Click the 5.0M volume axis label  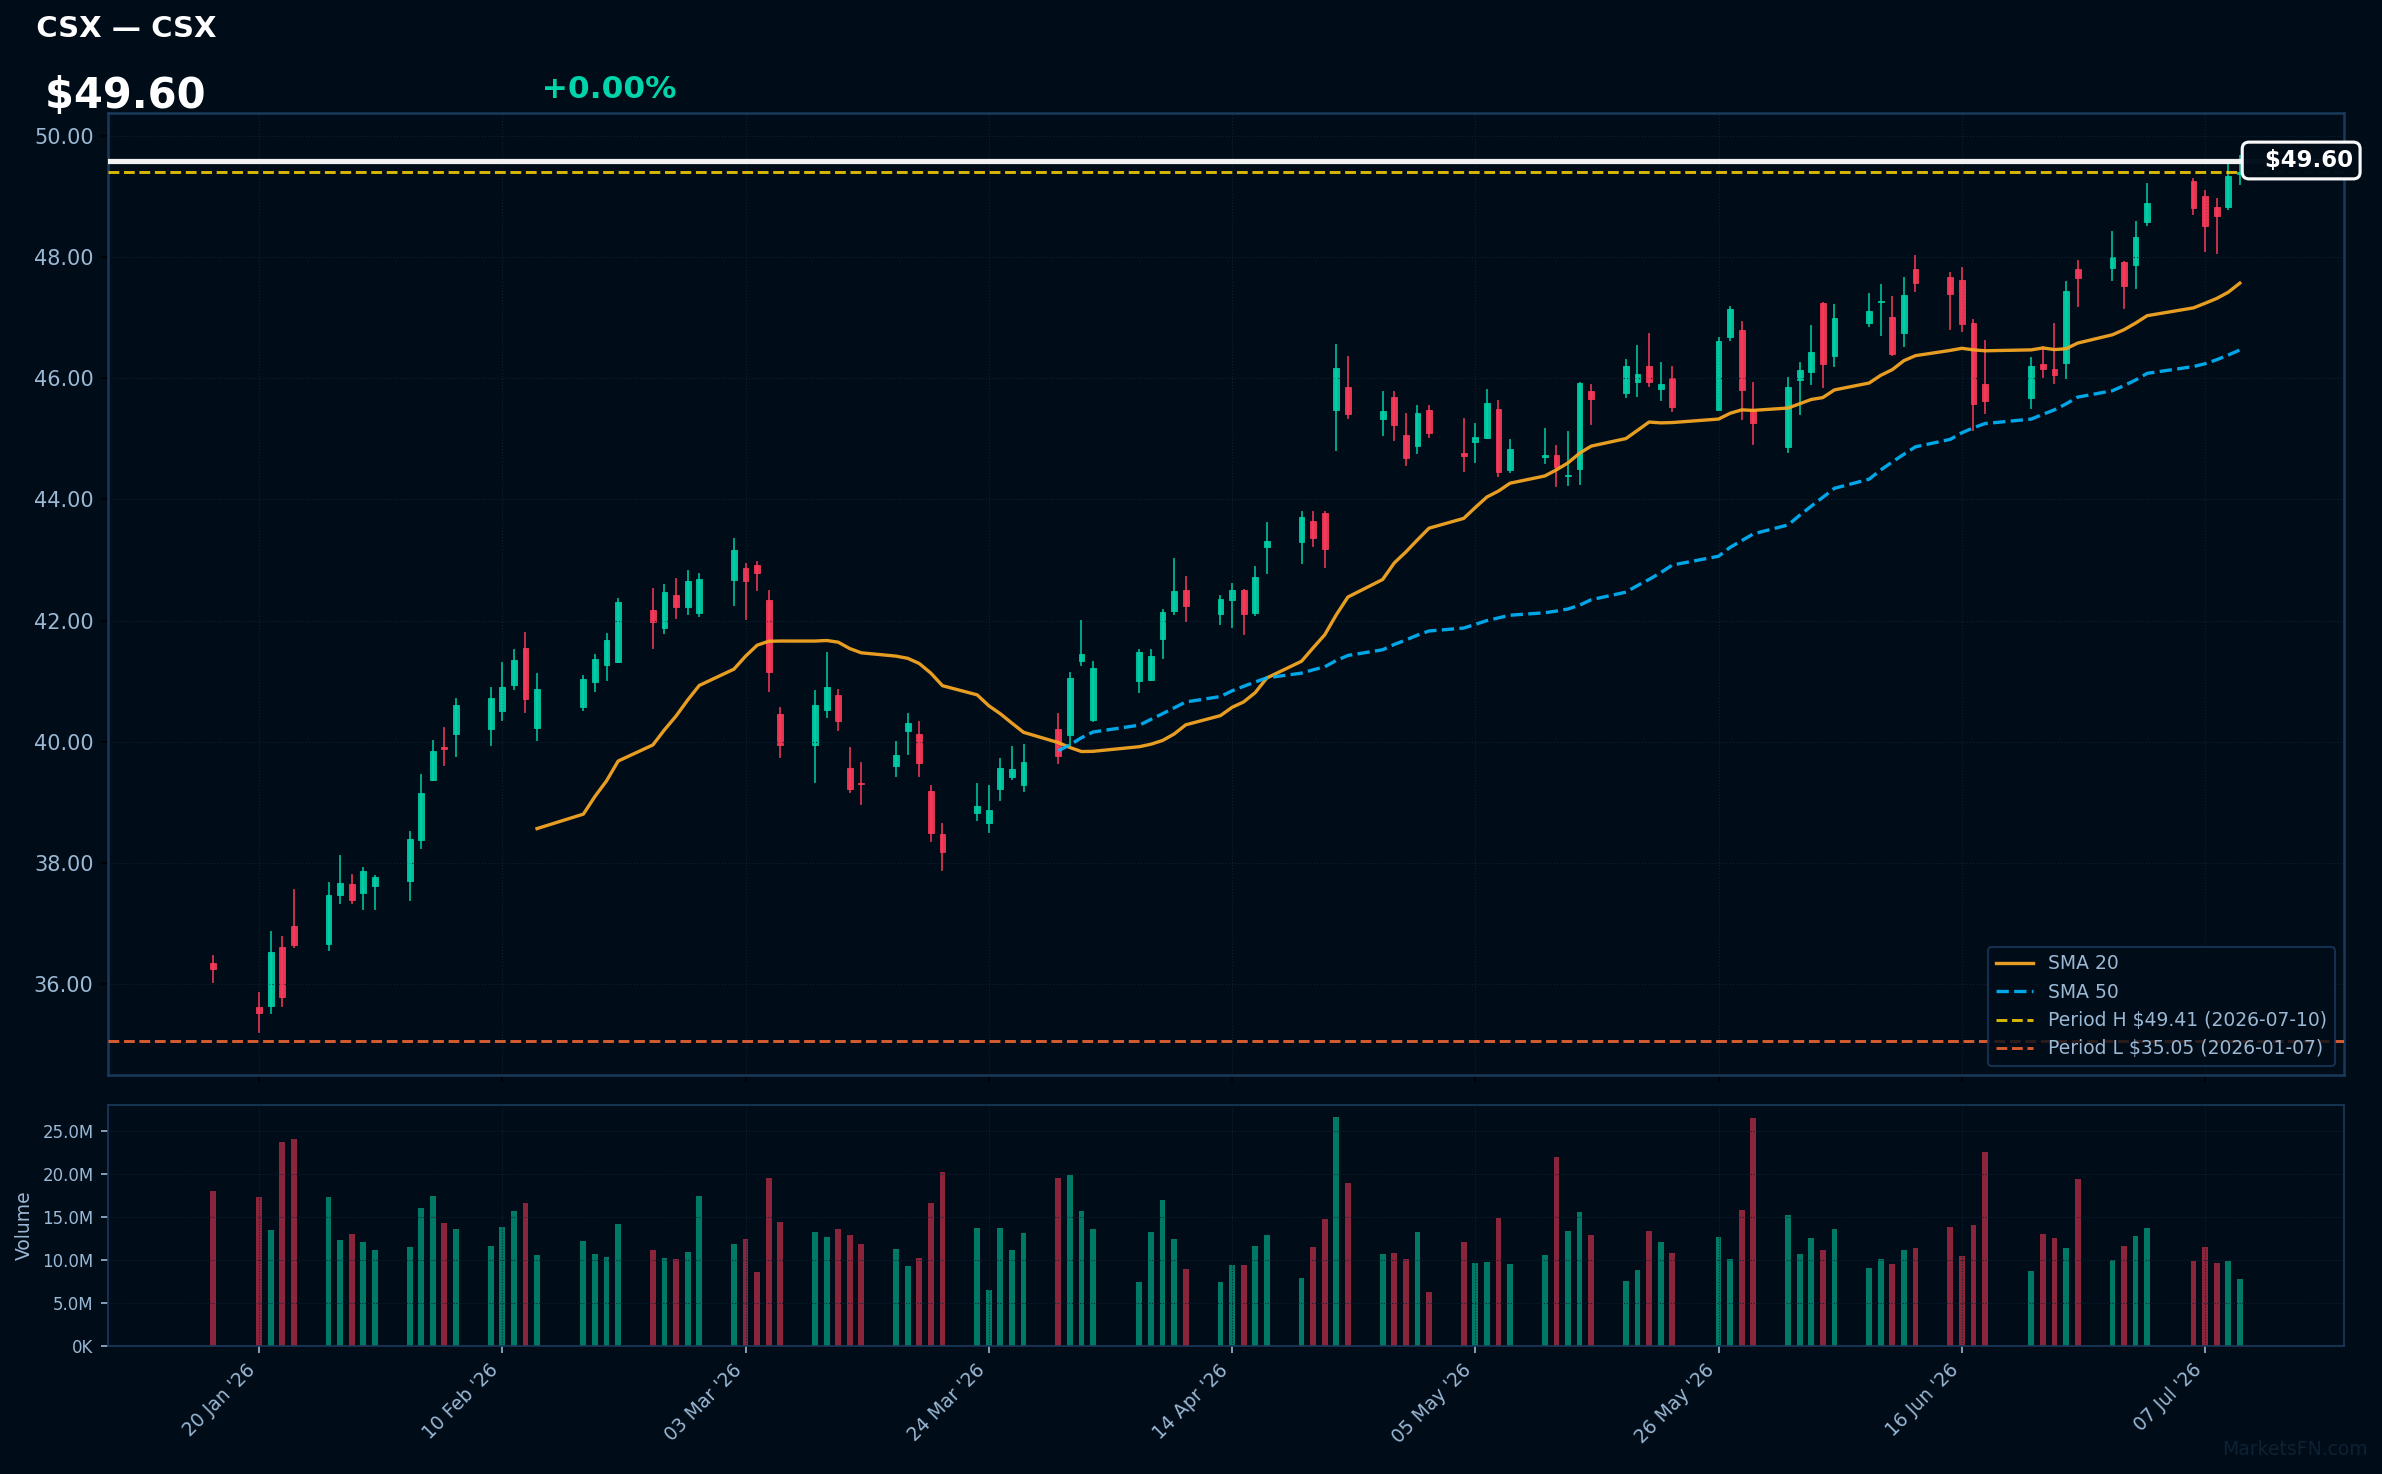(73, 1304)
